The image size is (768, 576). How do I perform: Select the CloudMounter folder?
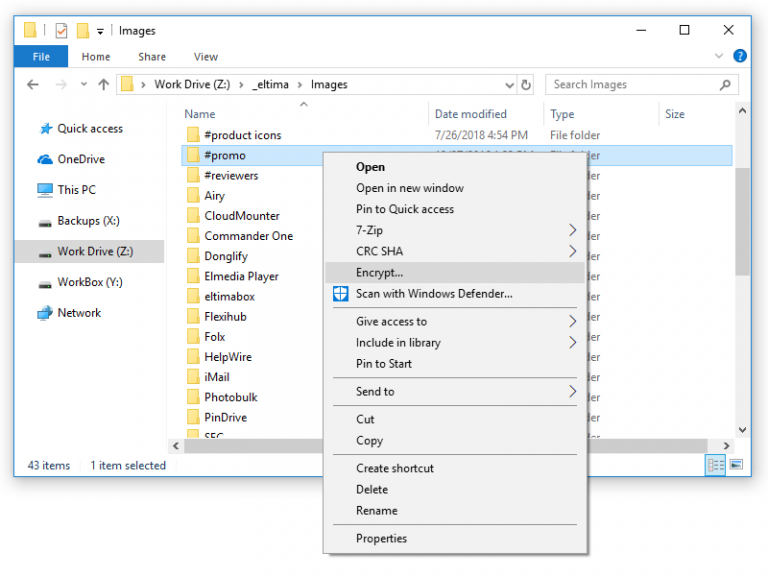[x=242, y=216]
